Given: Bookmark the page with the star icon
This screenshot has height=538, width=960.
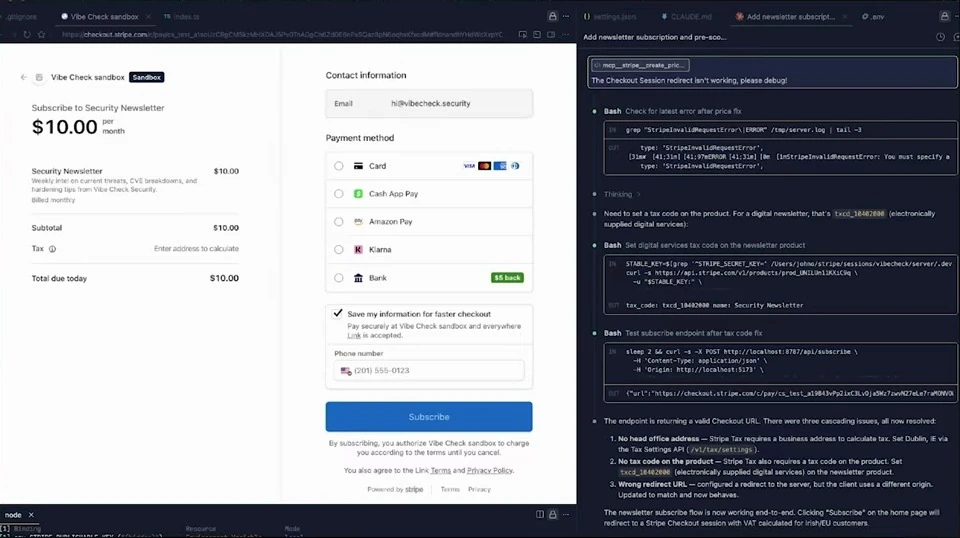Looking at the screenshot, I should 41,35.
